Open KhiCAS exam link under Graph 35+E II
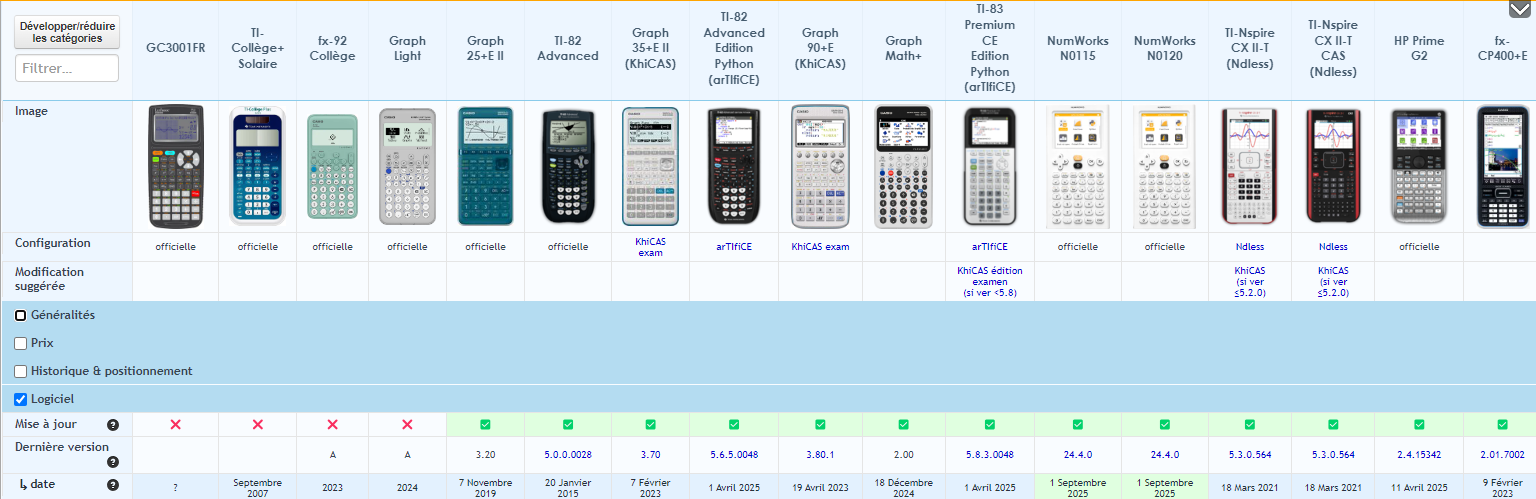The image size is (1536, 499). [650, 247]
